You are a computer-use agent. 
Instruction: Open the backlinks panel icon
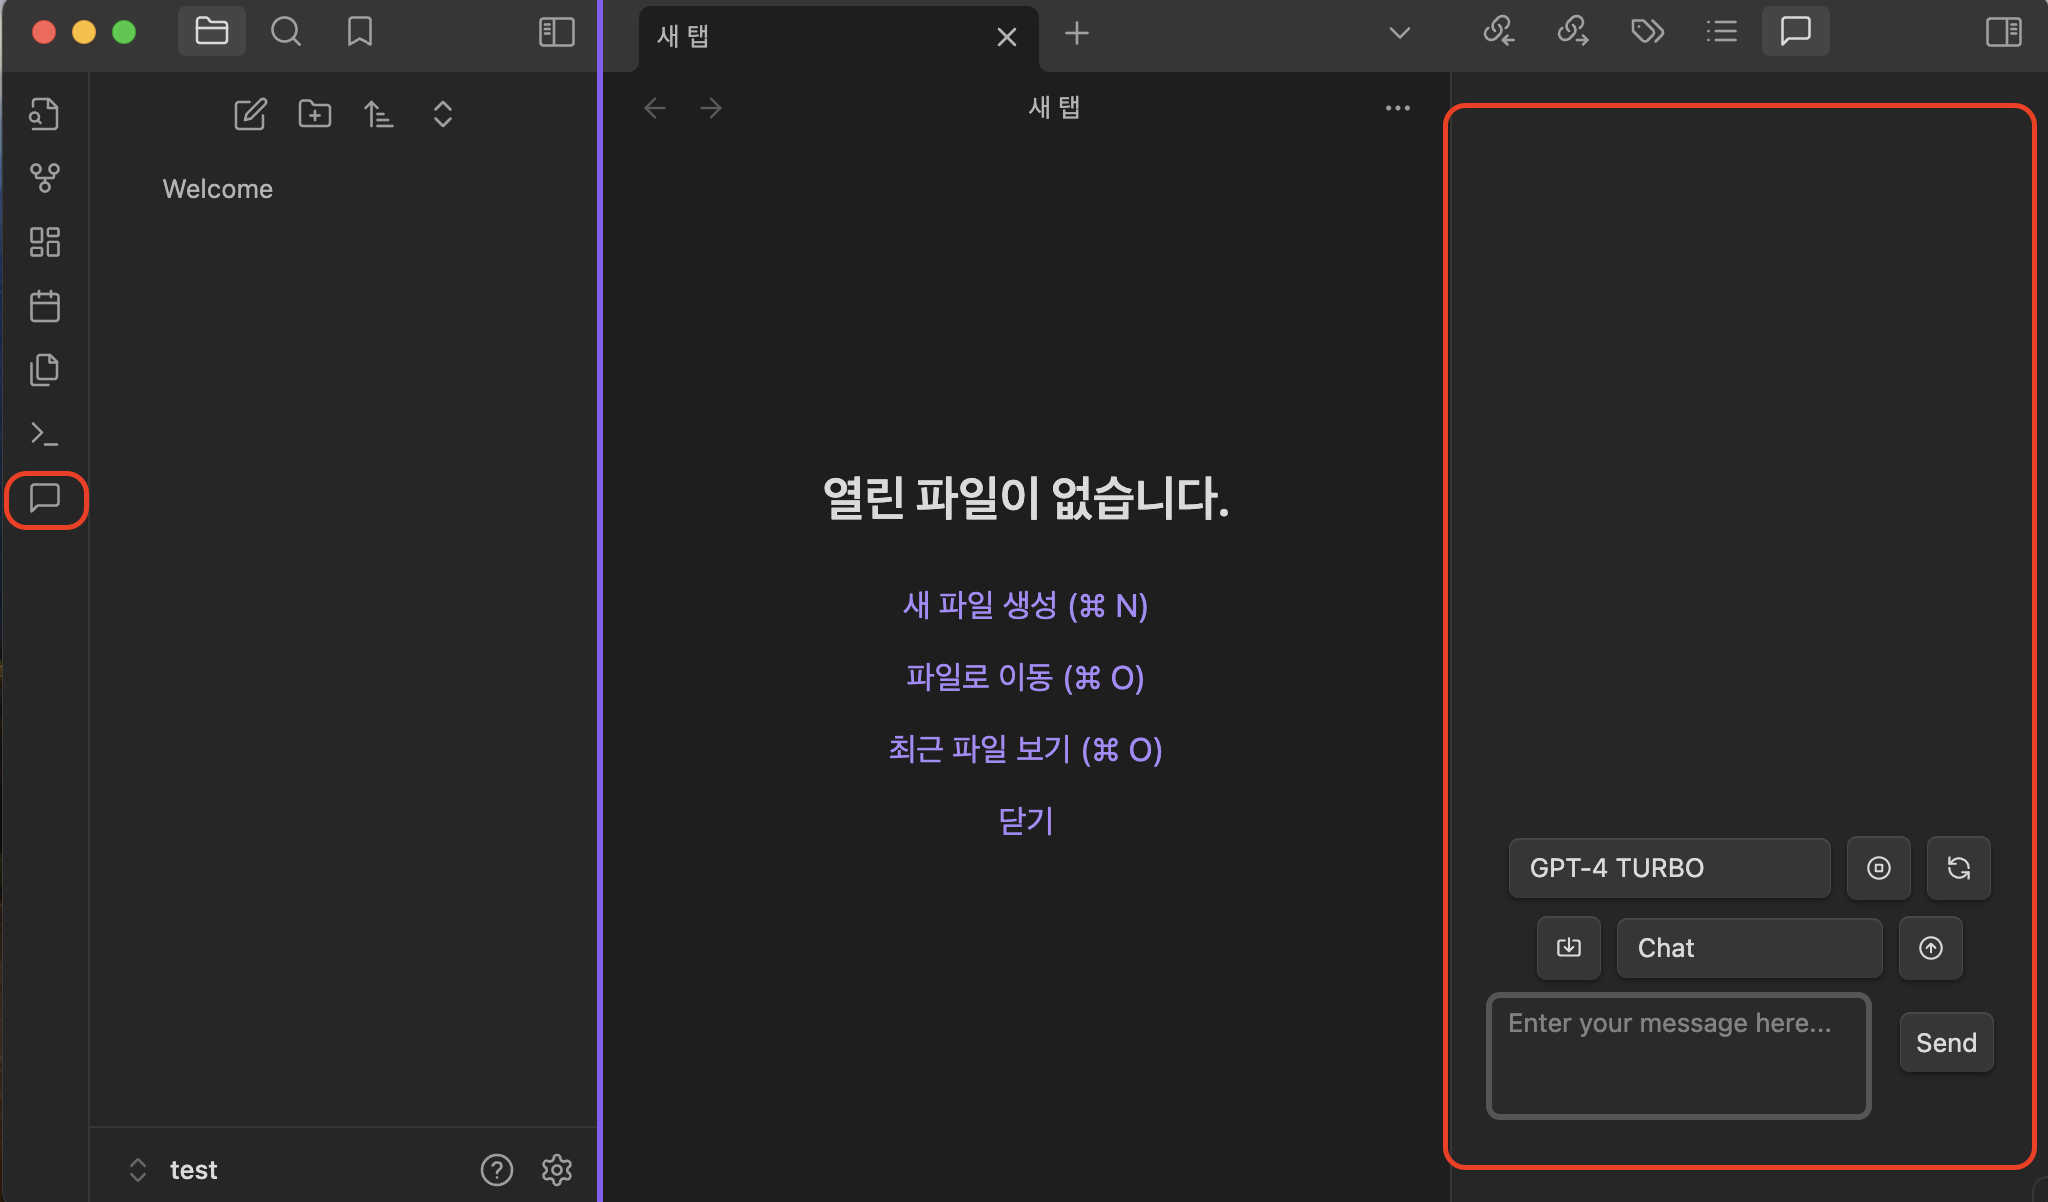pyautogui.click(x=1498, y=32)
